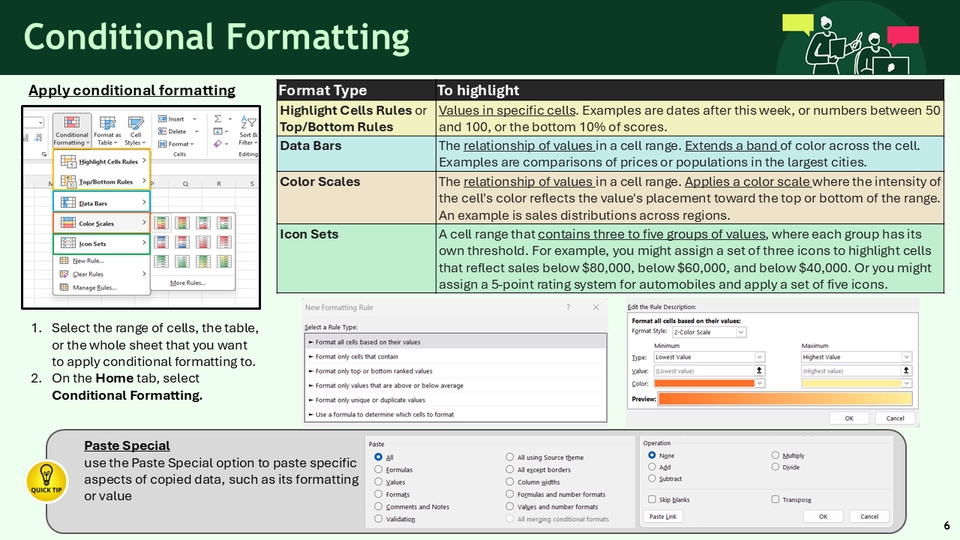960x540 pixels.
Task: Click the Maximum Value range selector arrow
Action: [x=907, y=370]
